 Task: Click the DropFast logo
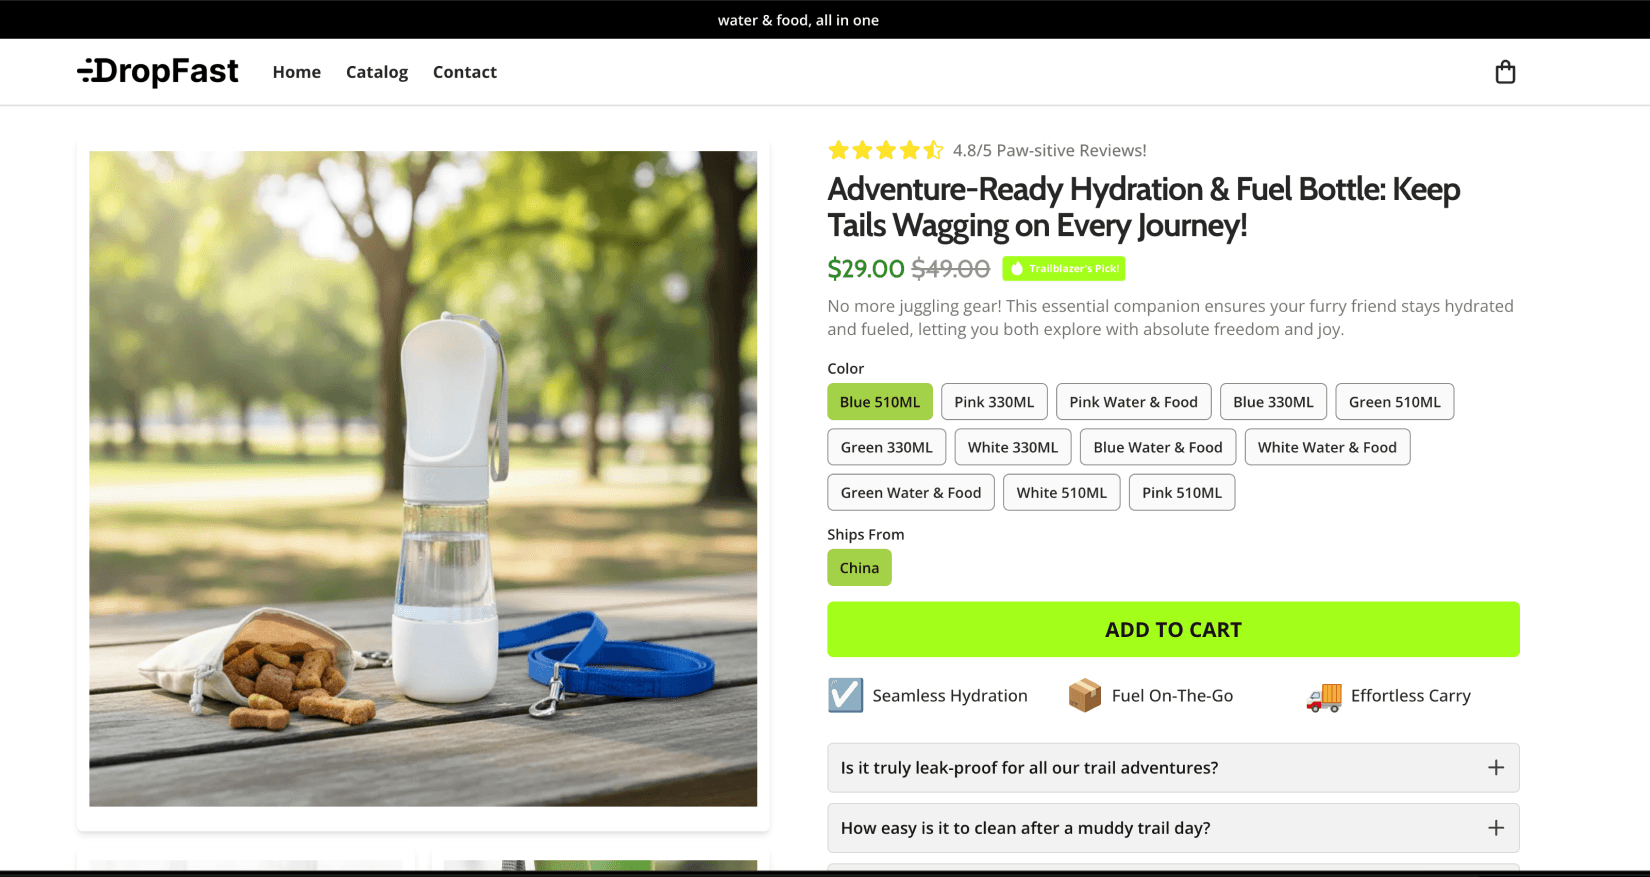click(x=158, y=71)
